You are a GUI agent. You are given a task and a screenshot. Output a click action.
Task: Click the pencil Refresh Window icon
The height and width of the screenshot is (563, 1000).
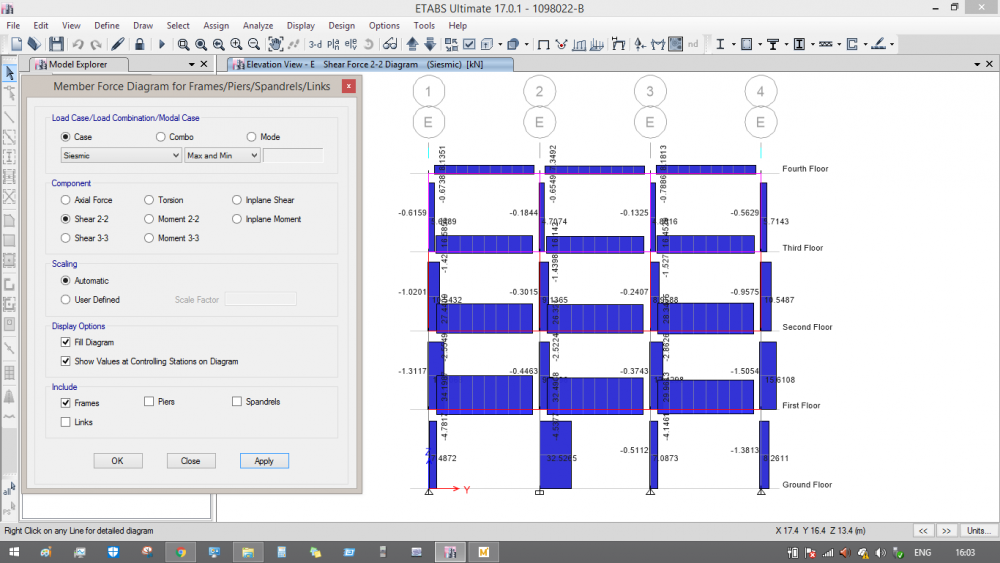pyautogui.click(x=117, y=44)
